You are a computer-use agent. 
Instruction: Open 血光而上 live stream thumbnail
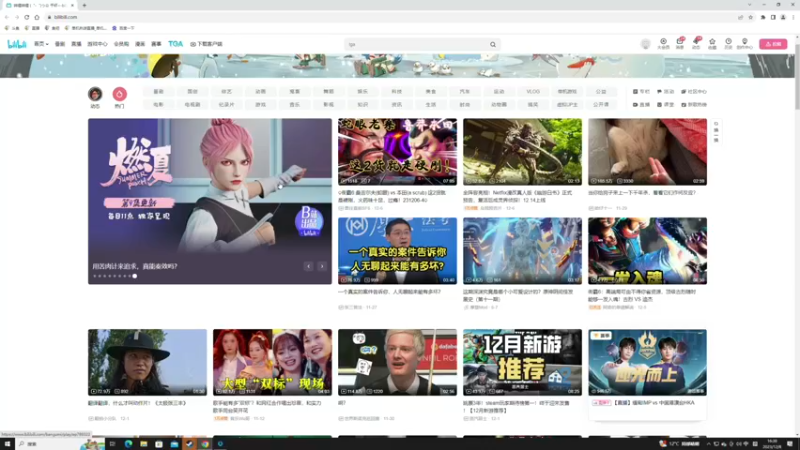click(647, 362)
